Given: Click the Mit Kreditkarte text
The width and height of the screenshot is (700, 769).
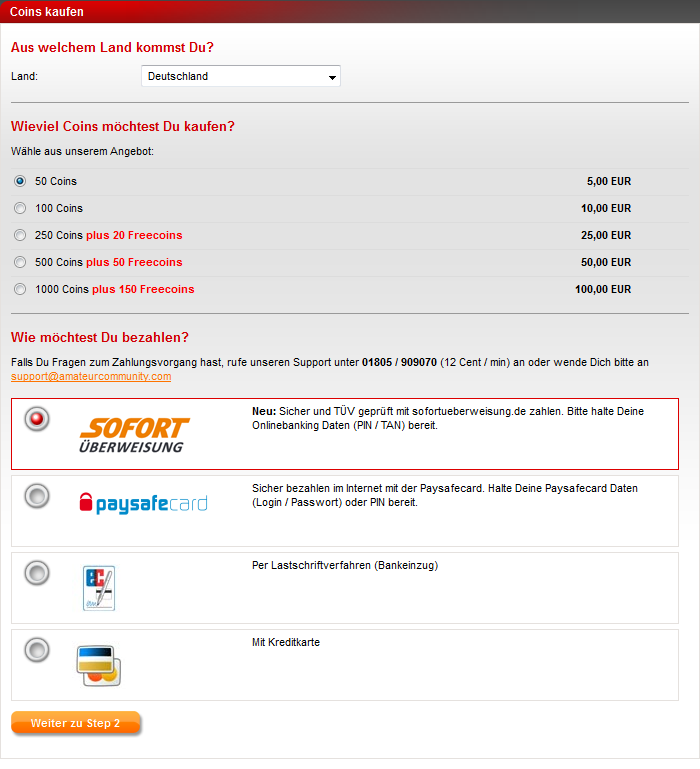Looking at the screenshot, I should coord(286,642).
